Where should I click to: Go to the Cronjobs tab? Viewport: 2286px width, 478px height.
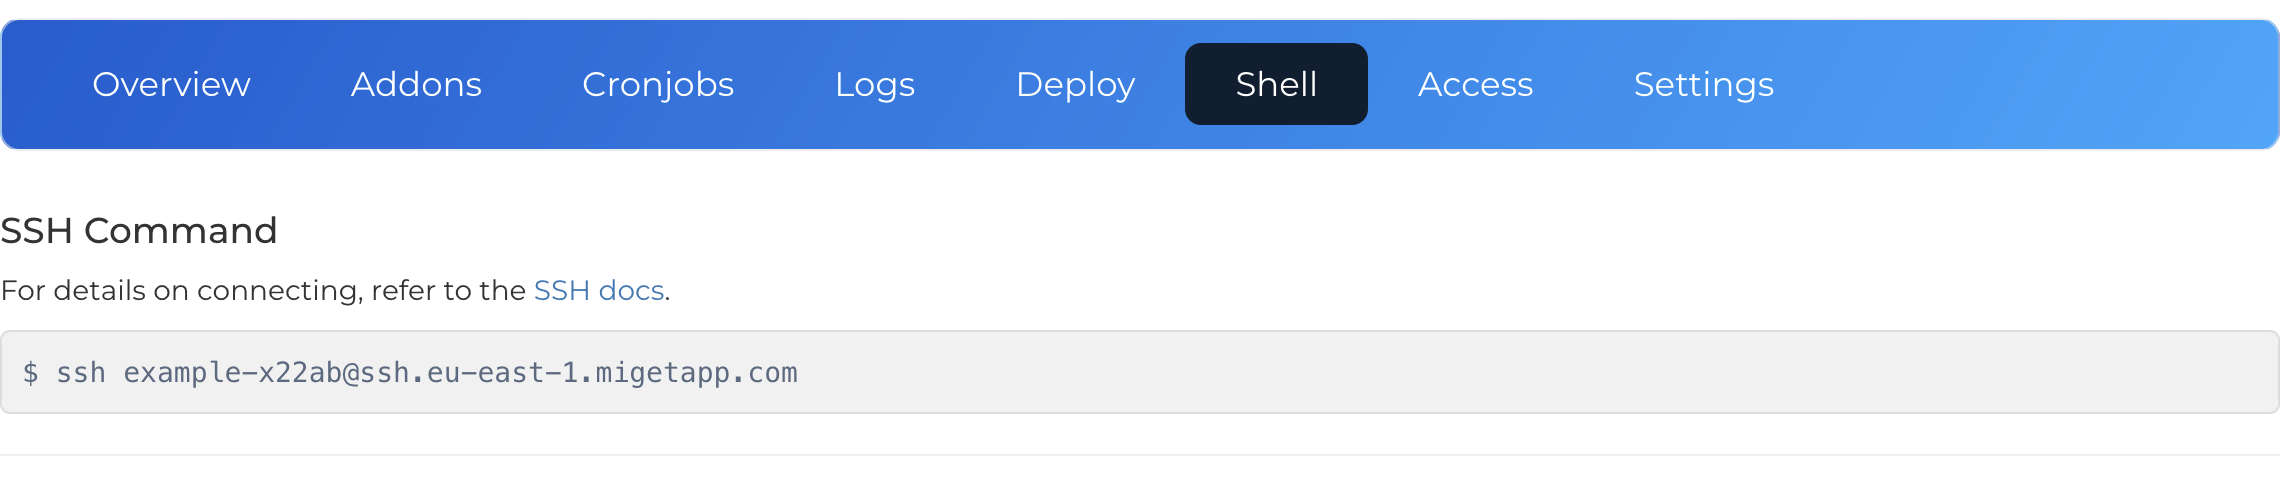(x=658, y=84)
